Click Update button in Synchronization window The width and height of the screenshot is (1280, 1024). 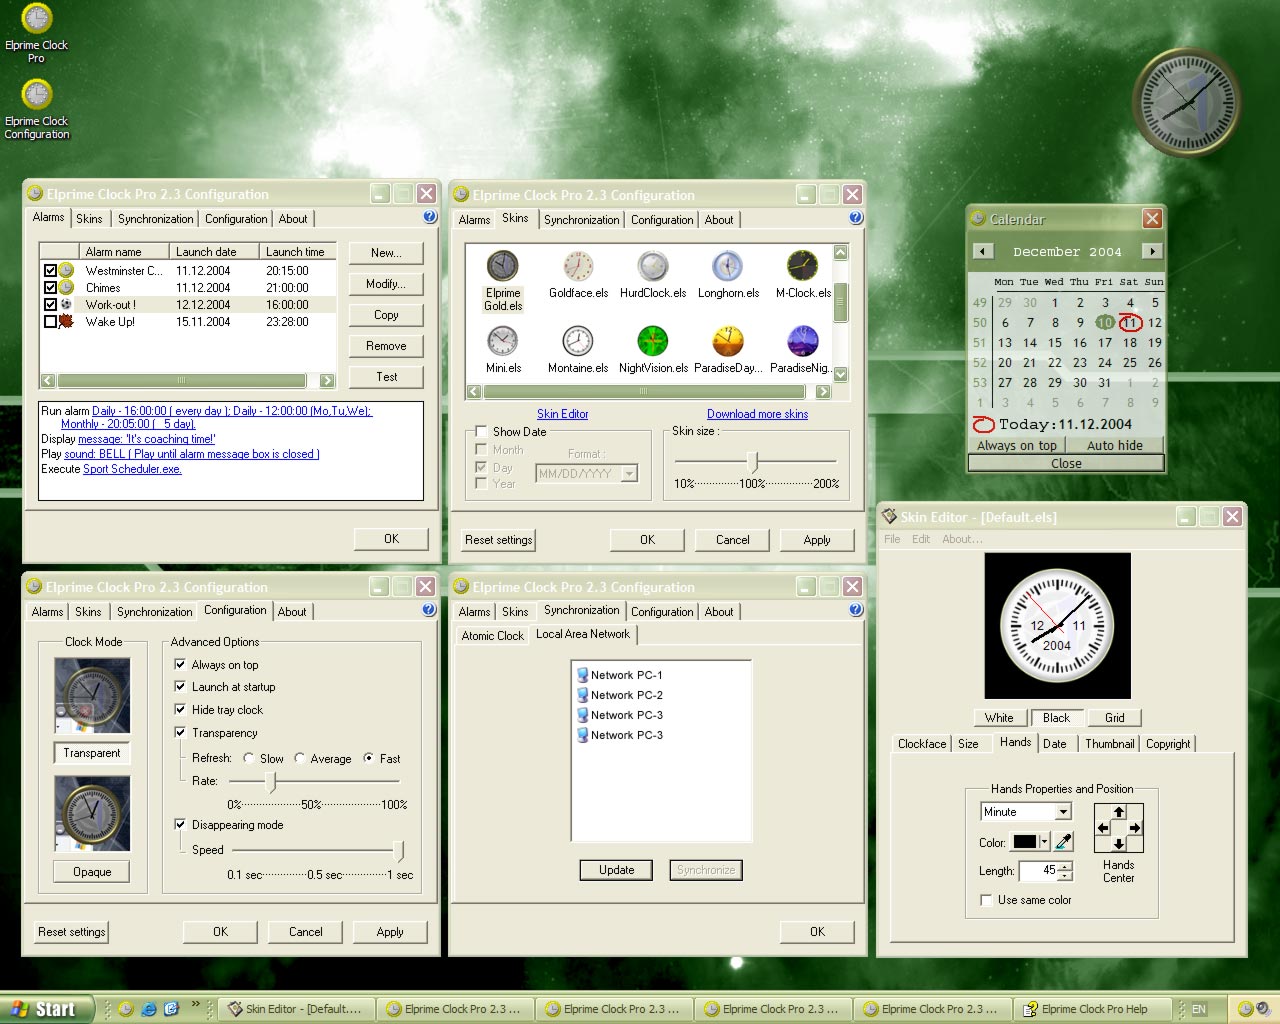pyautogui.click(x=616, y=870)
